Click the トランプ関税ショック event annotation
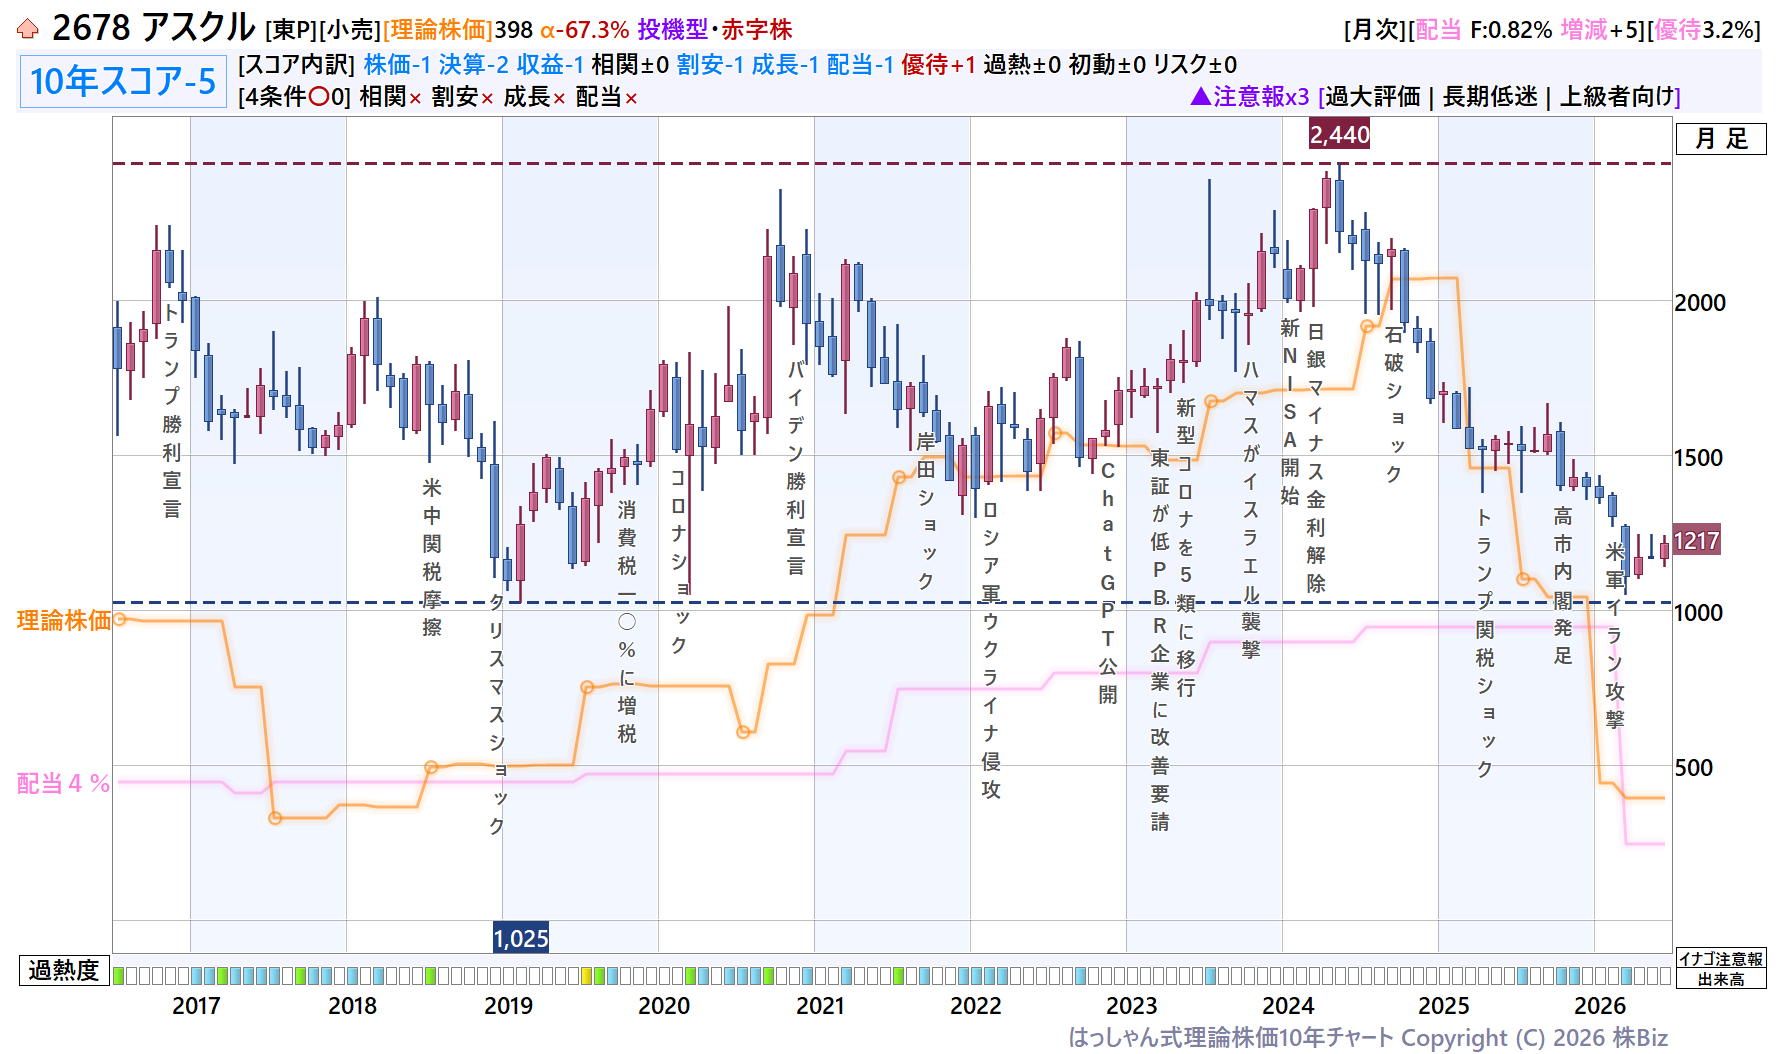Screen dimensions: 1780x1054 [1485, 643]
